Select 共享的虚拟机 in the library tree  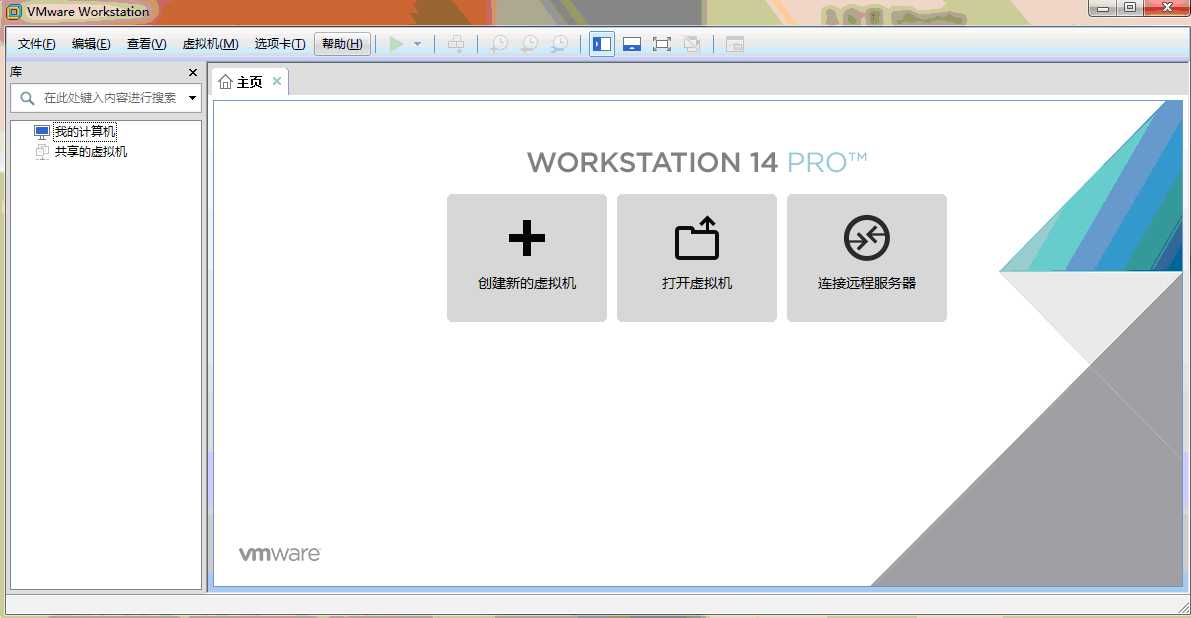pos(90,152)
